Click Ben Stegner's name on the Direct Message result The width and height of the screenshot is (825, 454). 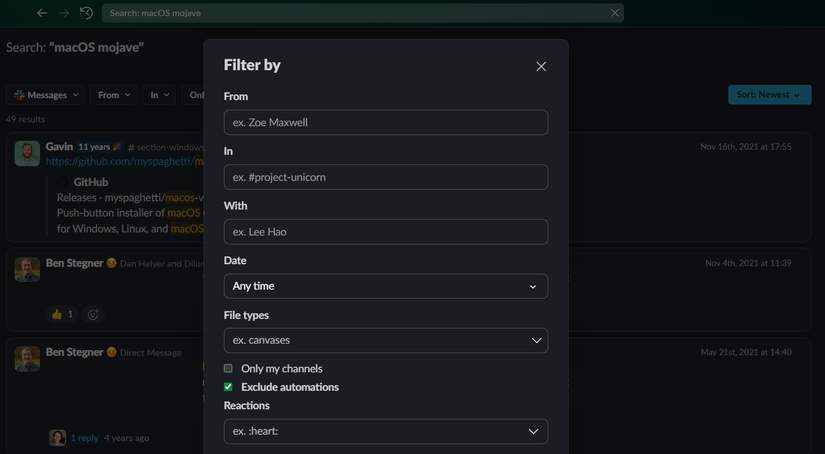click(74, 352)
